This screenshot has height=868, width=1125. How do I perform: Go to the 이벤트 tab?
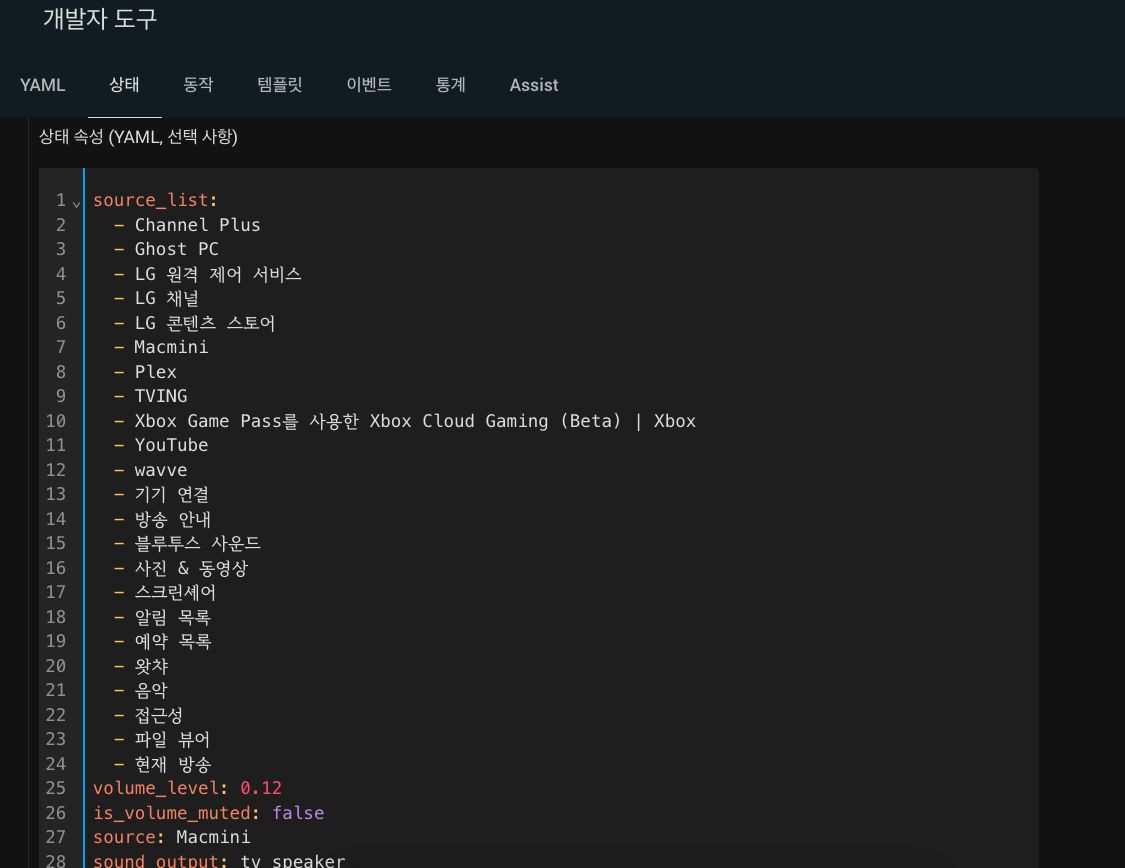point(368,85)
